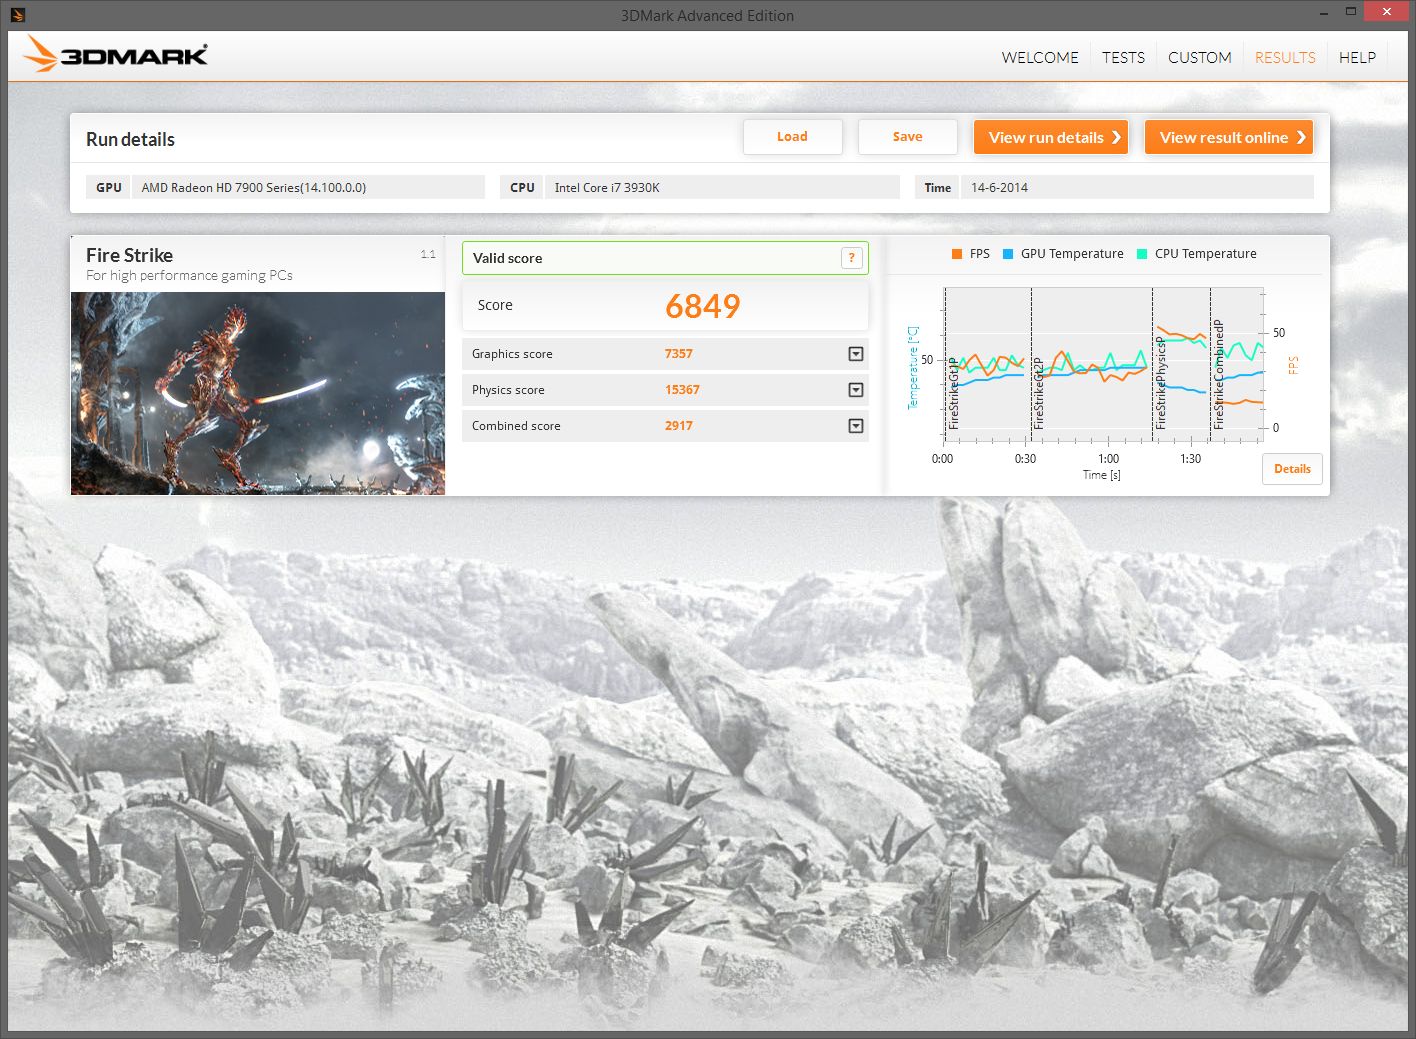Go to the Welcome tab
Screen dimensions: 1416x1039
[x=1040, y=58]
